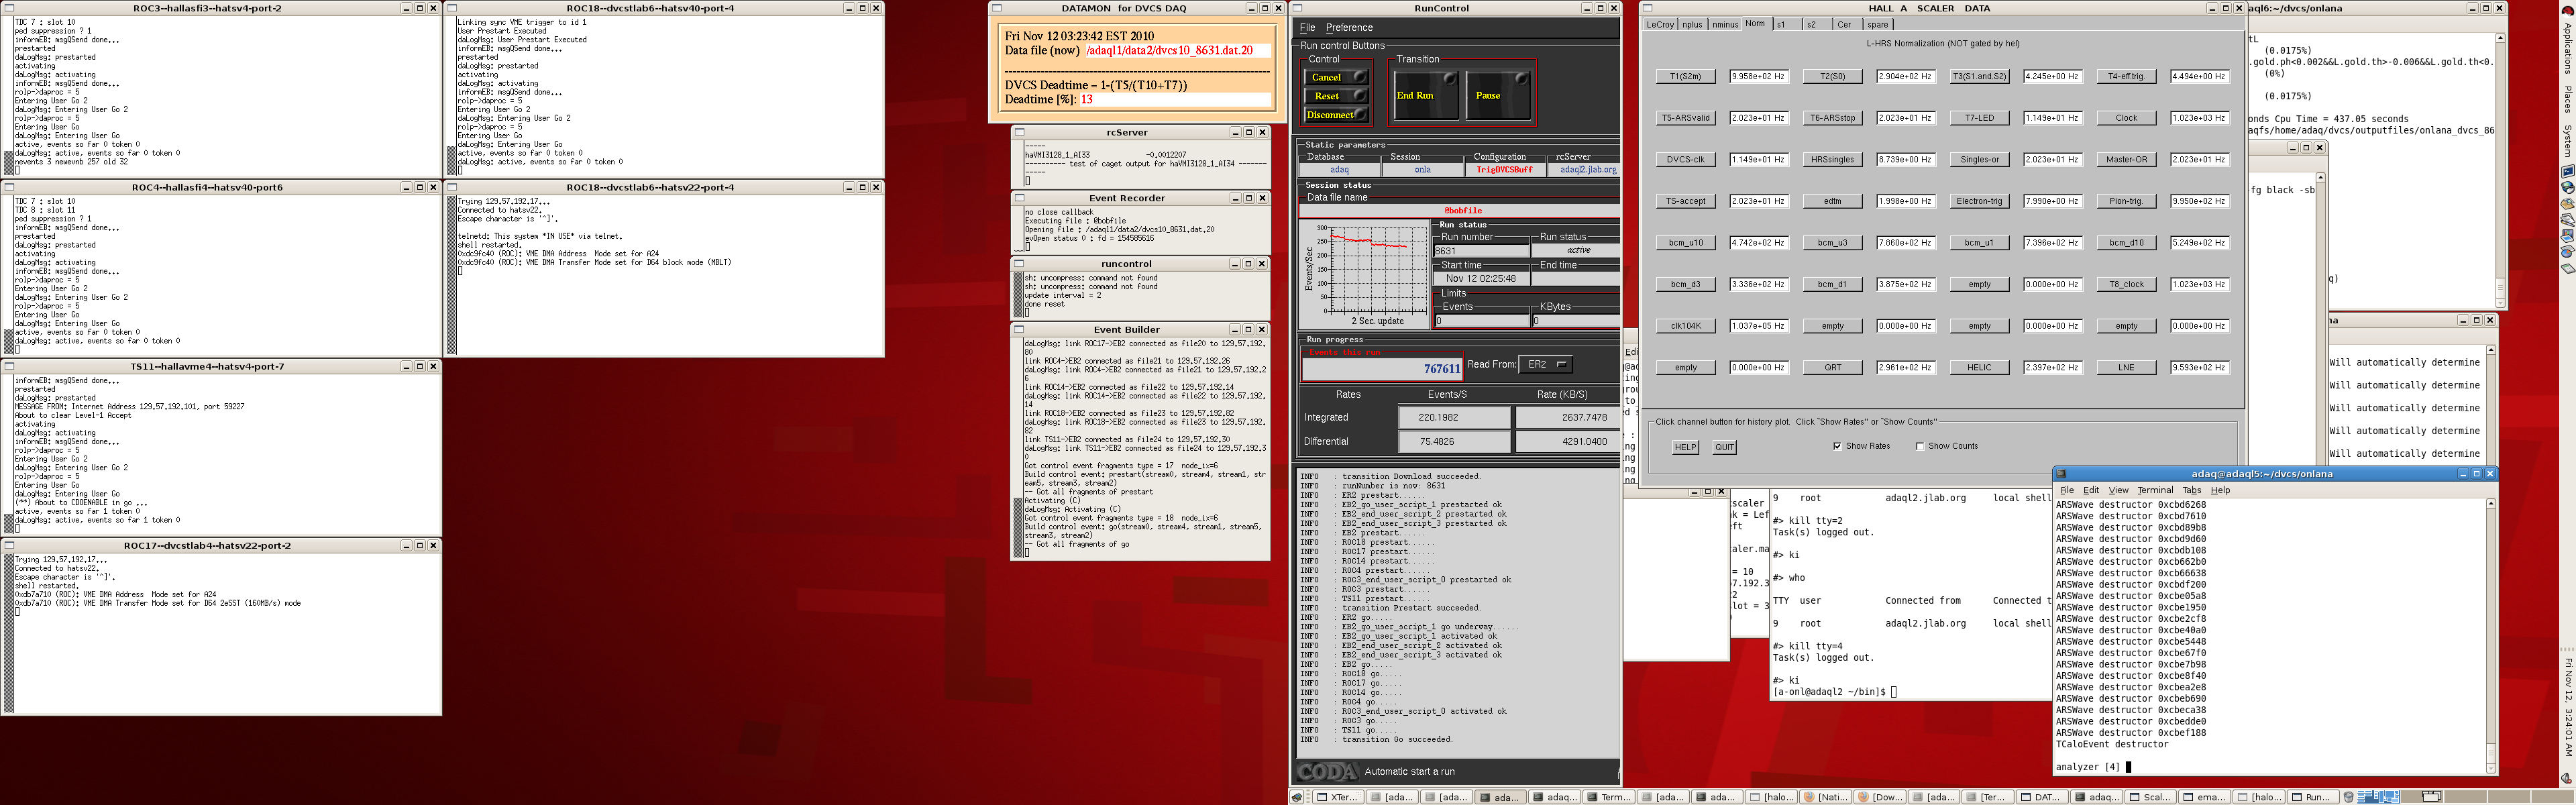
Task: Click the bcm_u10 channel button
Action: click(x=1685, y=242)
